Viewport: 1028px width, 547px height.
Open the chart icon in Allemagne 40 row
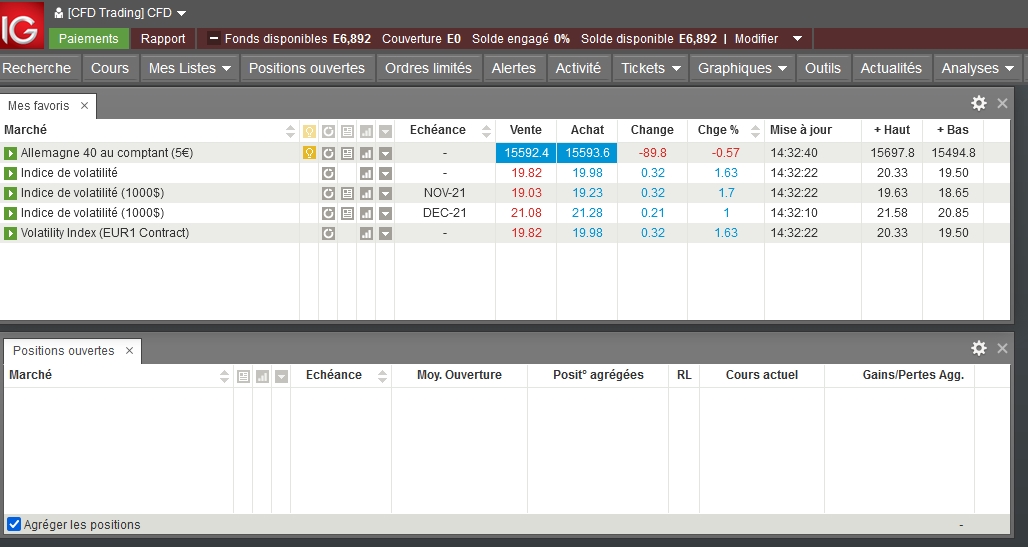(366, 153)
